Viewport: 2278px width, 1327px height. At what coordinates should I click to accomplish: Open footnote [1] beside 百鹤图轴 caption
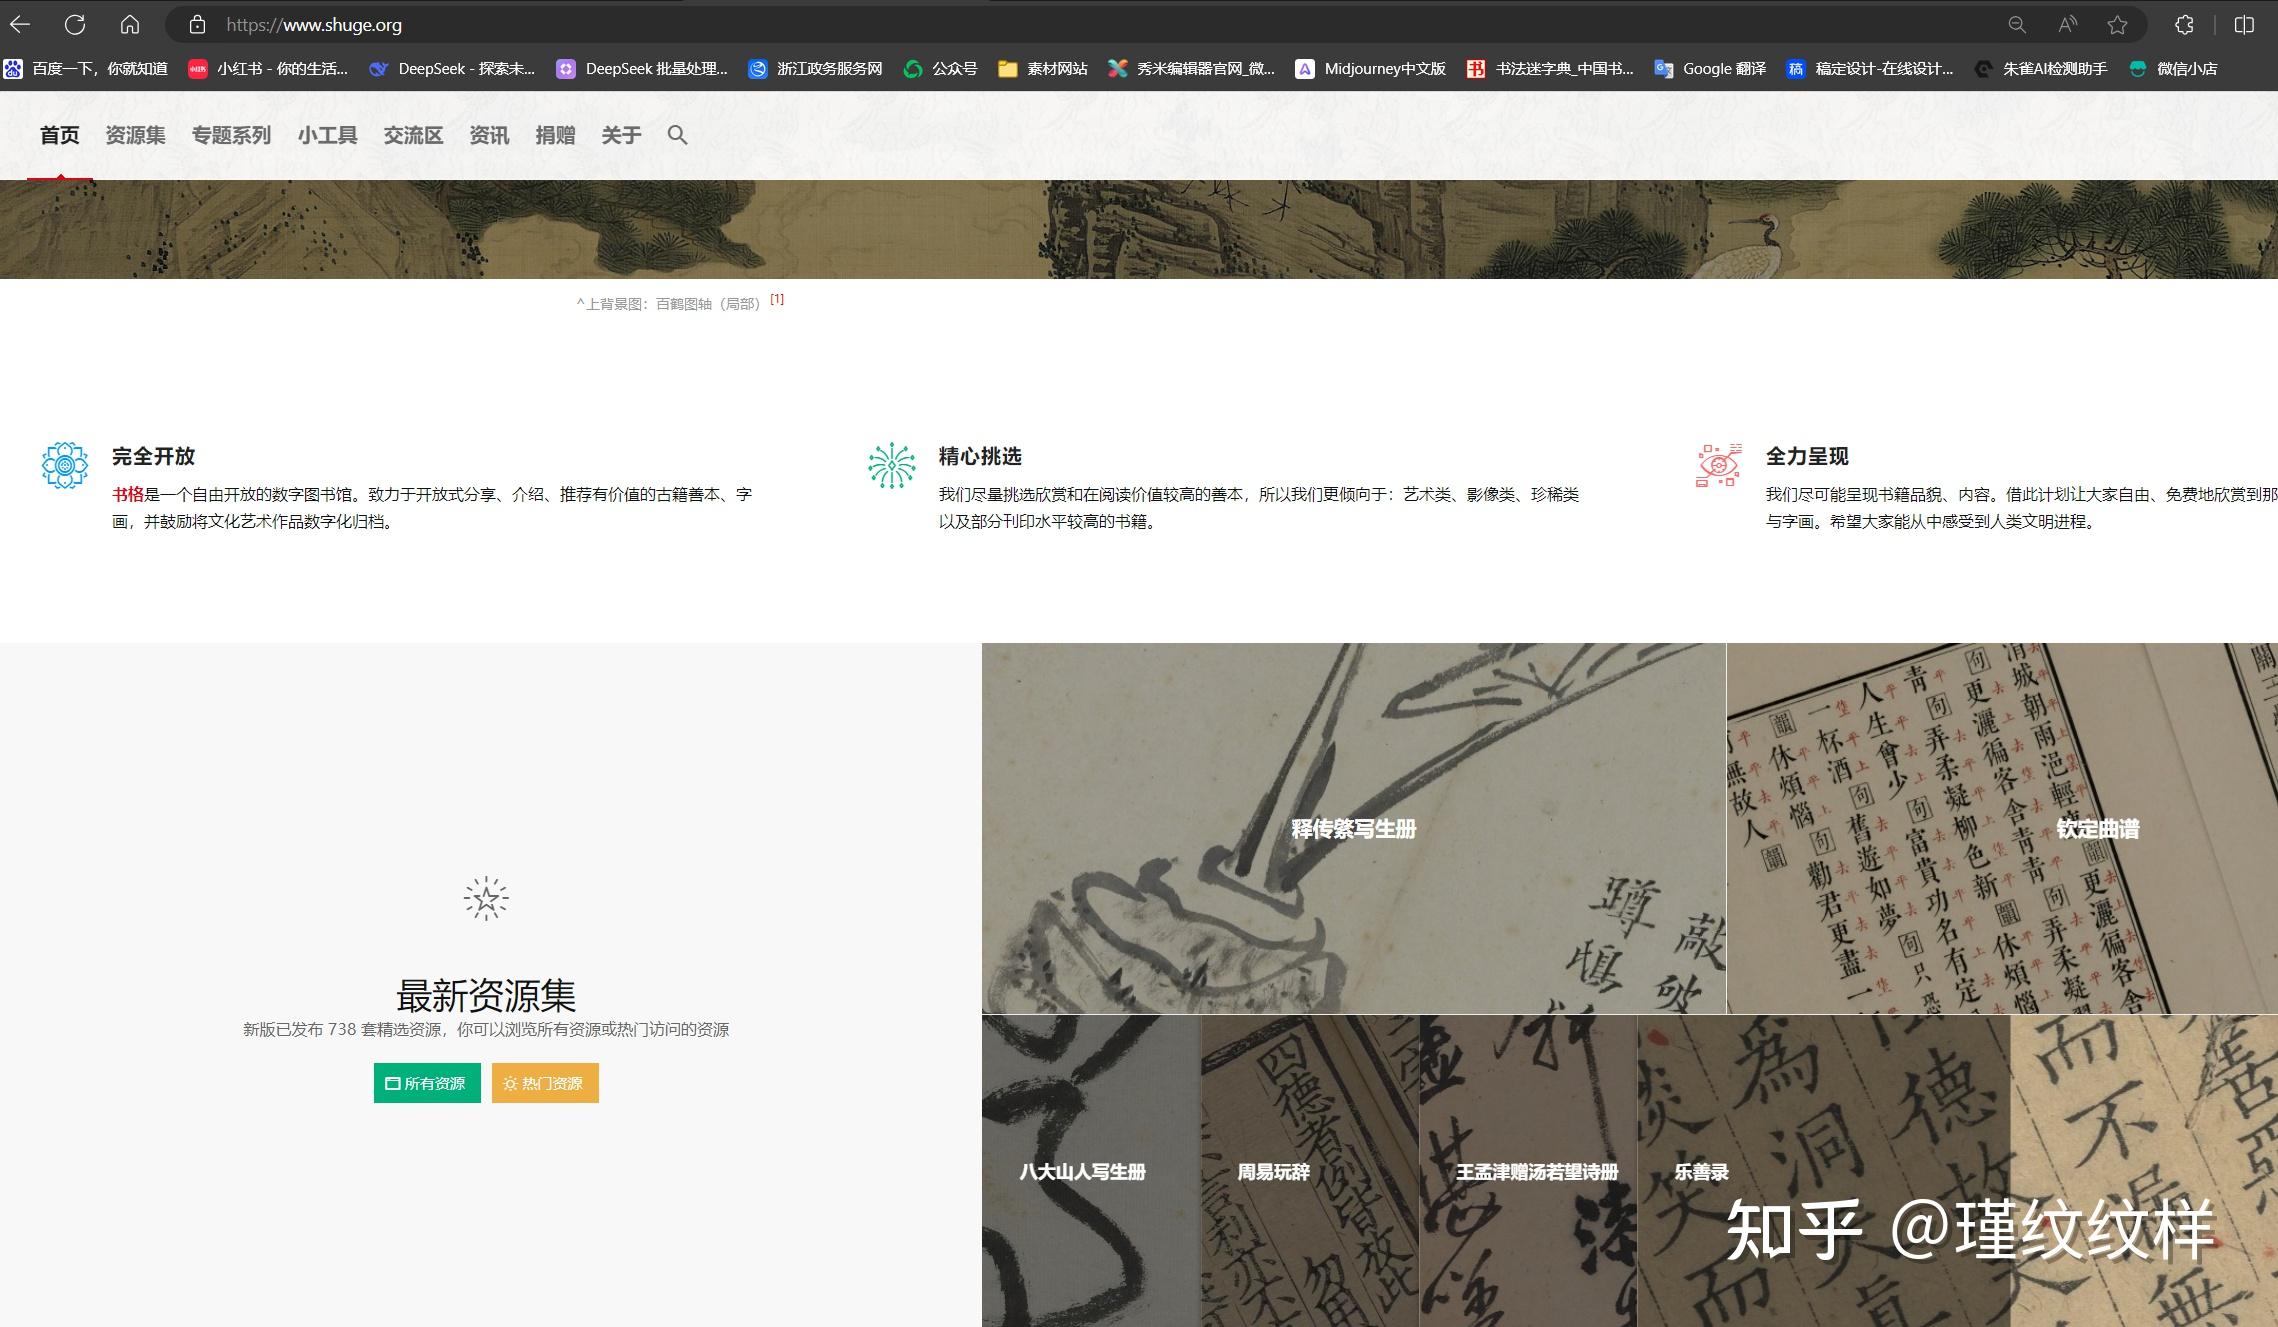[x=777, y=299]
